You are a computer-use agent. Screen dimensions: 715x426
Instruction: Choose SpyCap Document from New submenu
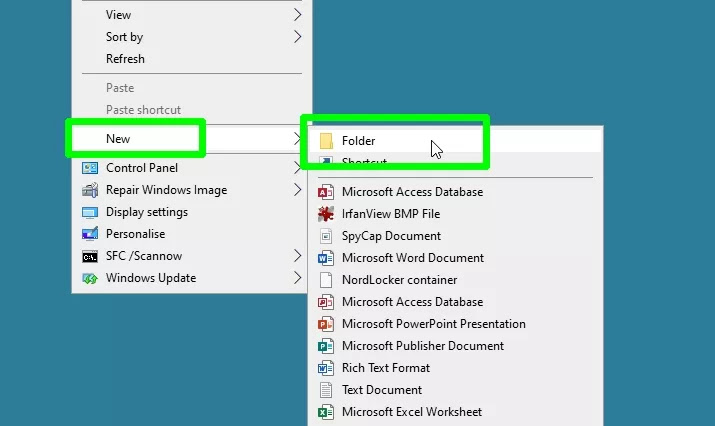pyautogui.click(x=455, y=236)
